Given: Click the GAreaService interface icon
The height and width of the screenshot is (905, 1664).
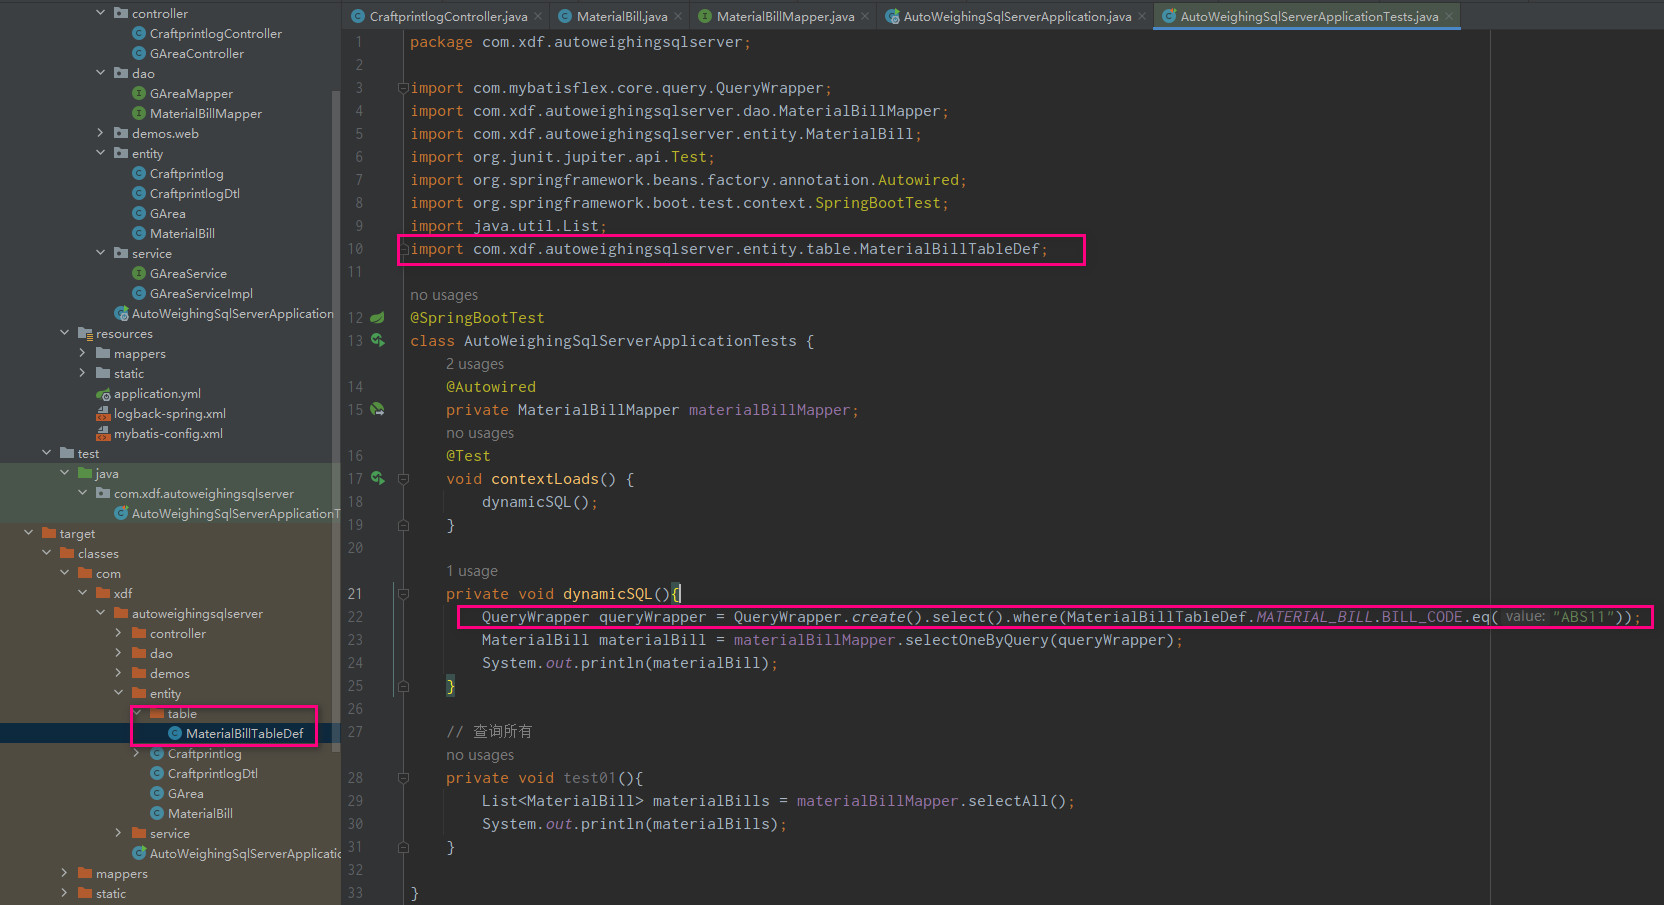Looking at the screenshot, I should [x=139, y=274].
